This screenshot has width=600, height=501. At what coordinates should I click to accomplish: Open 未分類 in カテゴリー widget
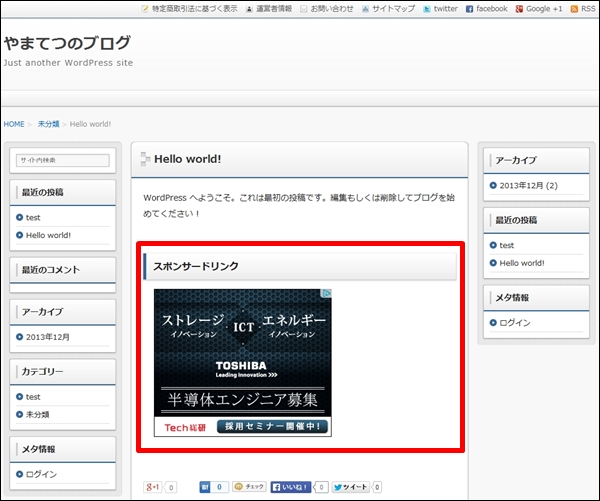pos(38,415)
